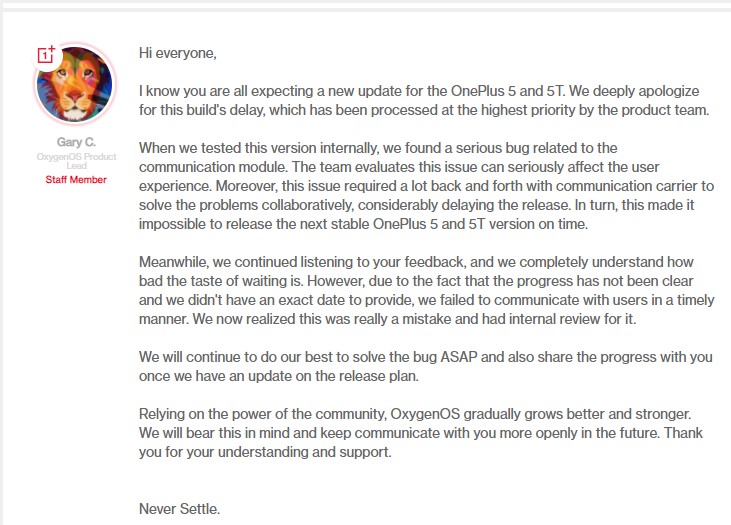Select the OxygenOS Product Lead title text
Image resolution: width=731 pixels, height=525 pixels.
pos(76,161)
